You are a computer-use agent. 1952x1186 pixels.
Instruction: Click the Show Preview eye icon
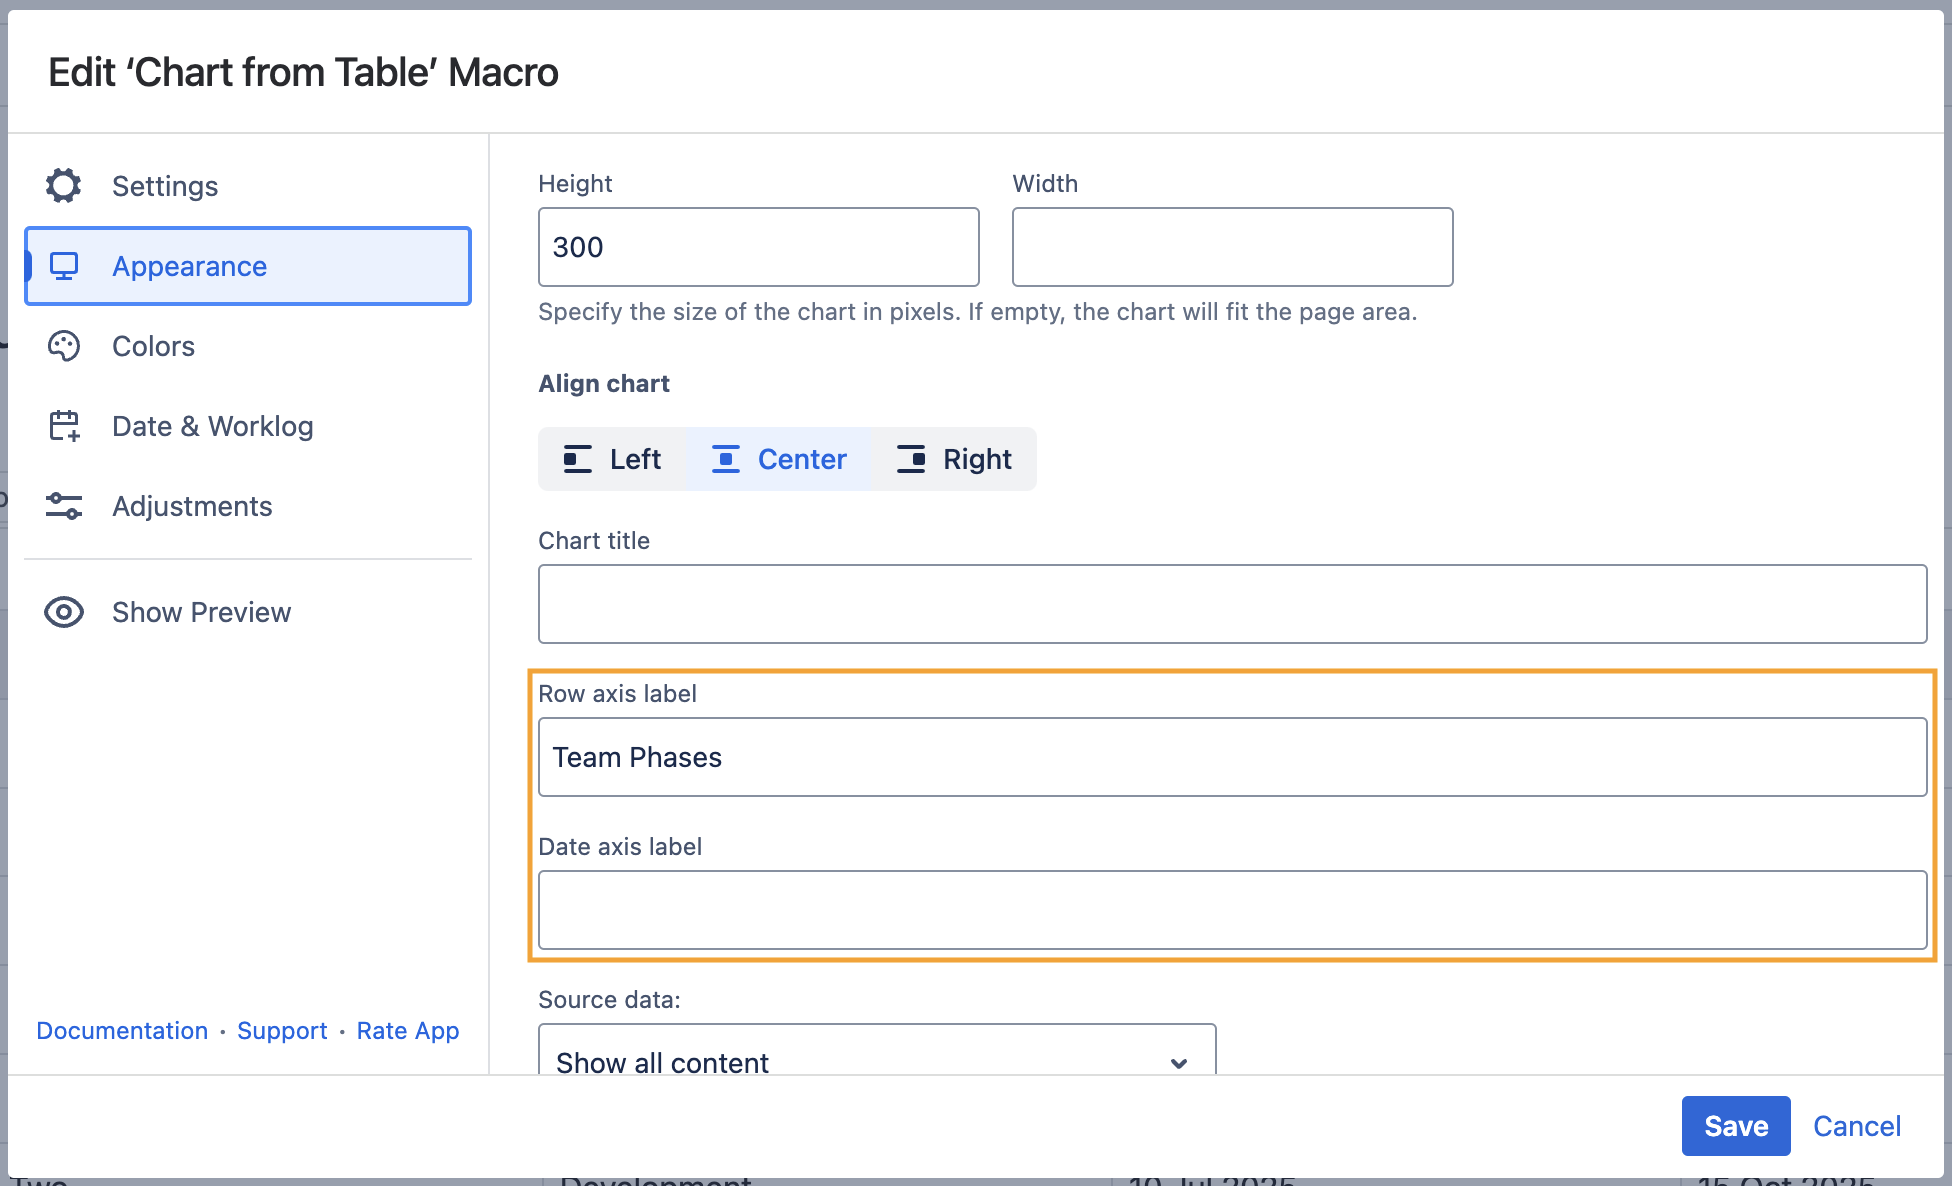pyautogui.click(x=63, y=612)
